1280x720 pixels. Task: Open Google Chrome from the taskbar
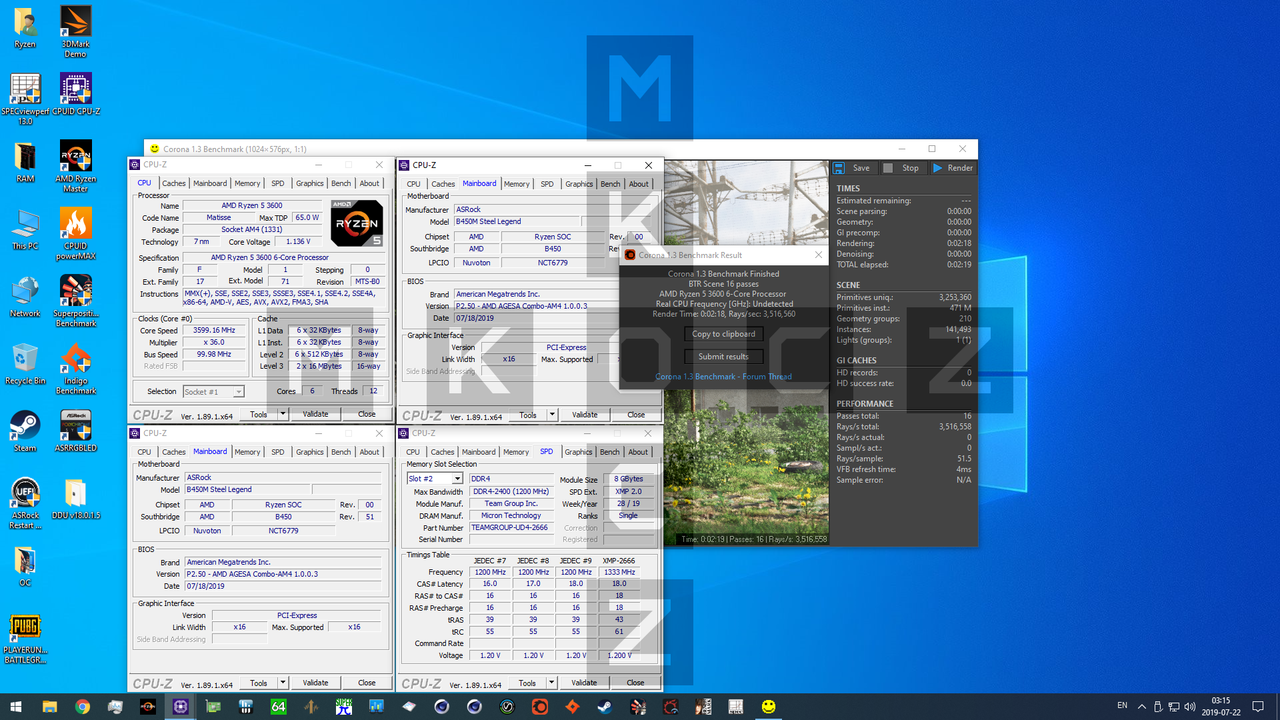coord(83,706)
